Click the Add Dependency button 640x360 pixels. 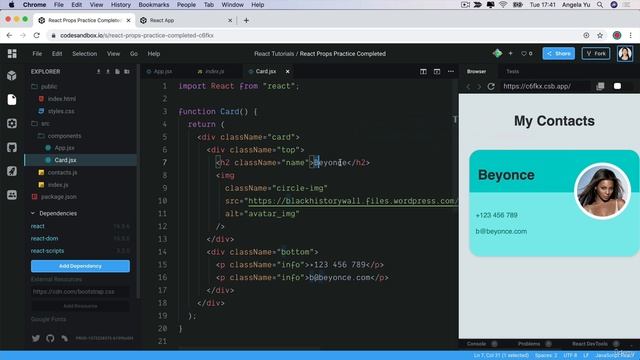tap(80, 266)
